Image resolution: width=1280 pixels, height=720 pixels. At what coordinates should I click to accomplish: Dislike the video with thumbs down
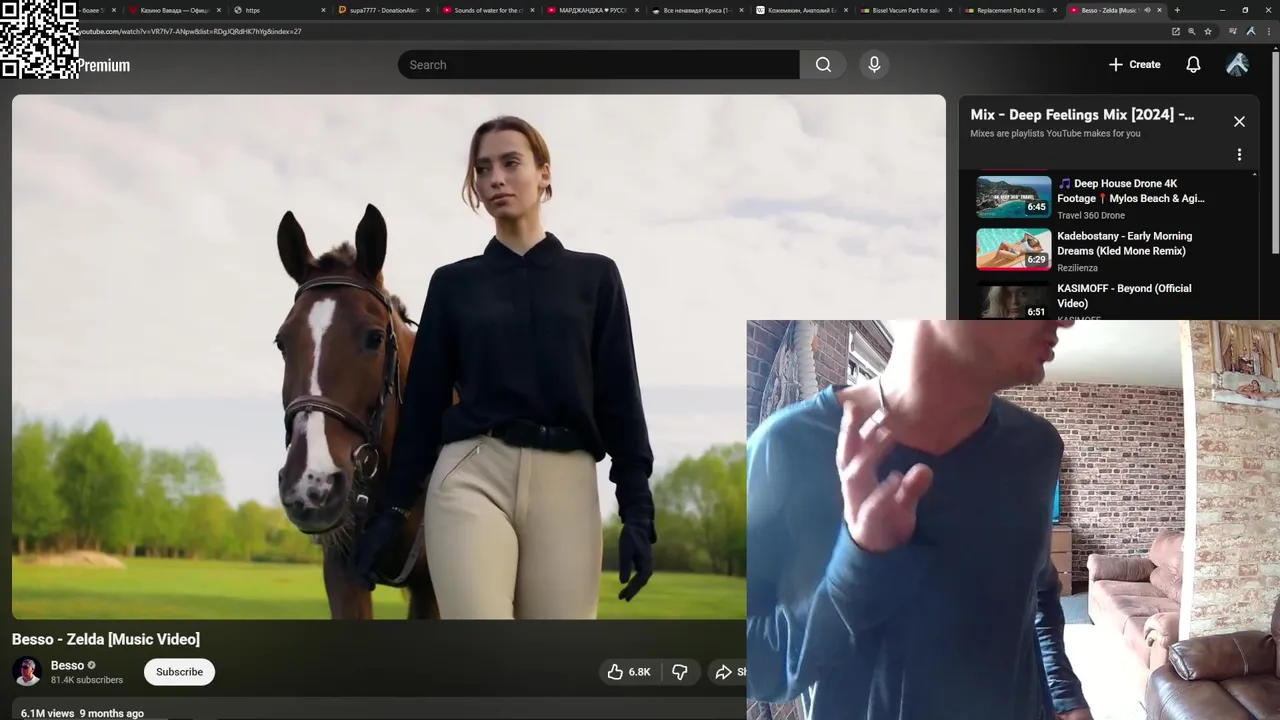[x=679, y=672]
